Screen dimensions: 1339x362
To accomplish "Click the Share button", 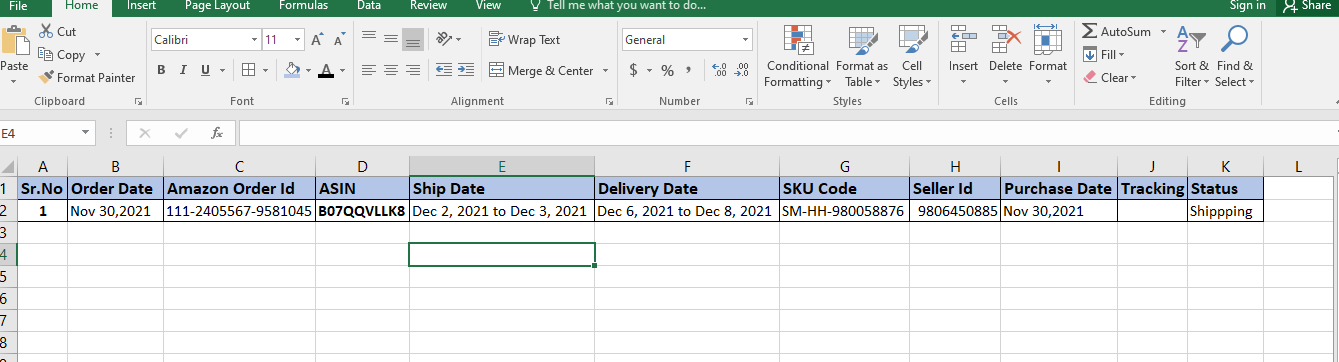I will point(1307,6).
